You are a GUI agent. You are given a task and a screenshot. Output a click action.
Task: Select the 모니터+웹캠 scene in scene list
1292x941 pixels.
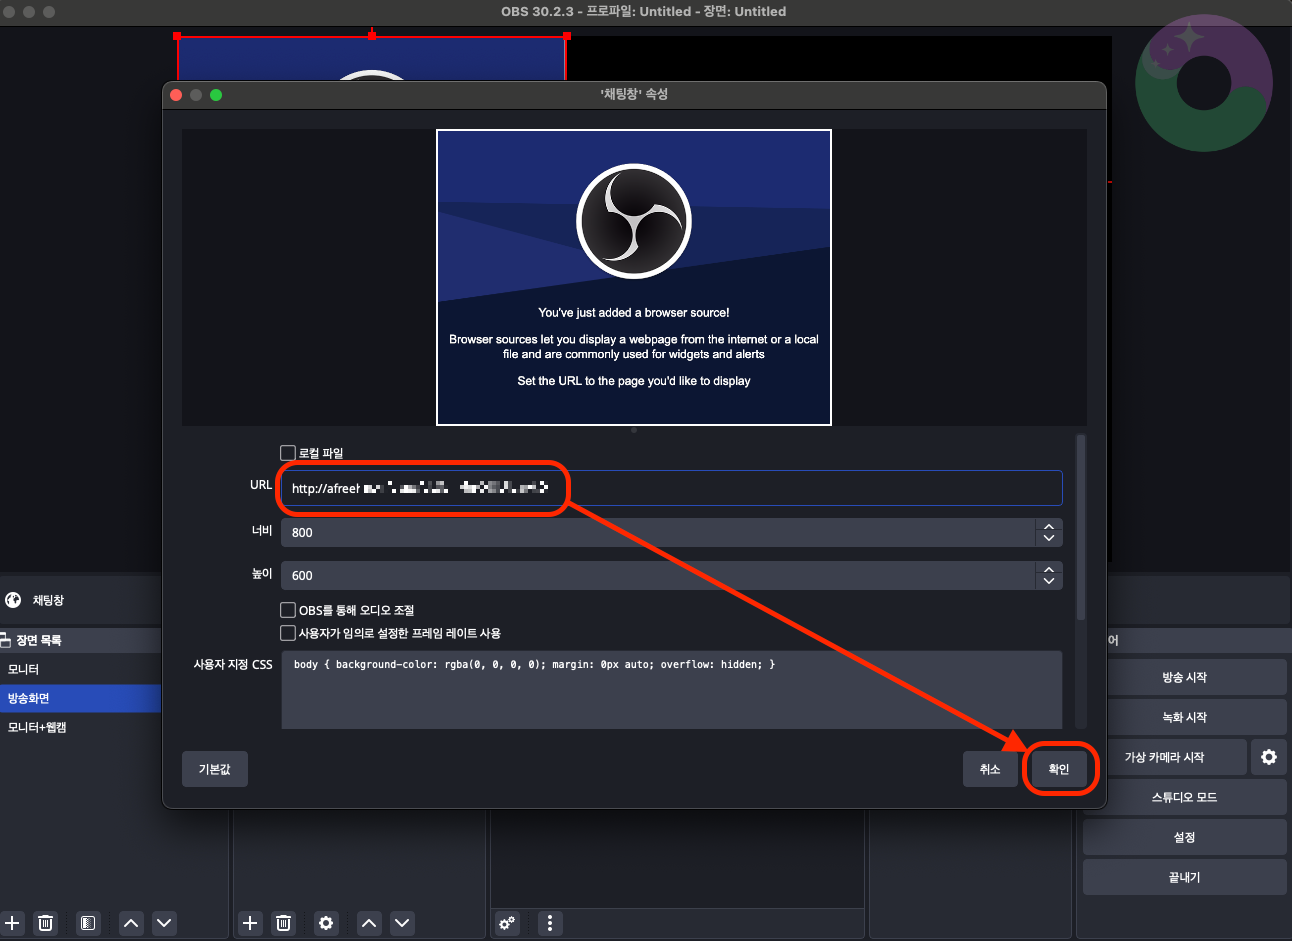click(80, 727)
